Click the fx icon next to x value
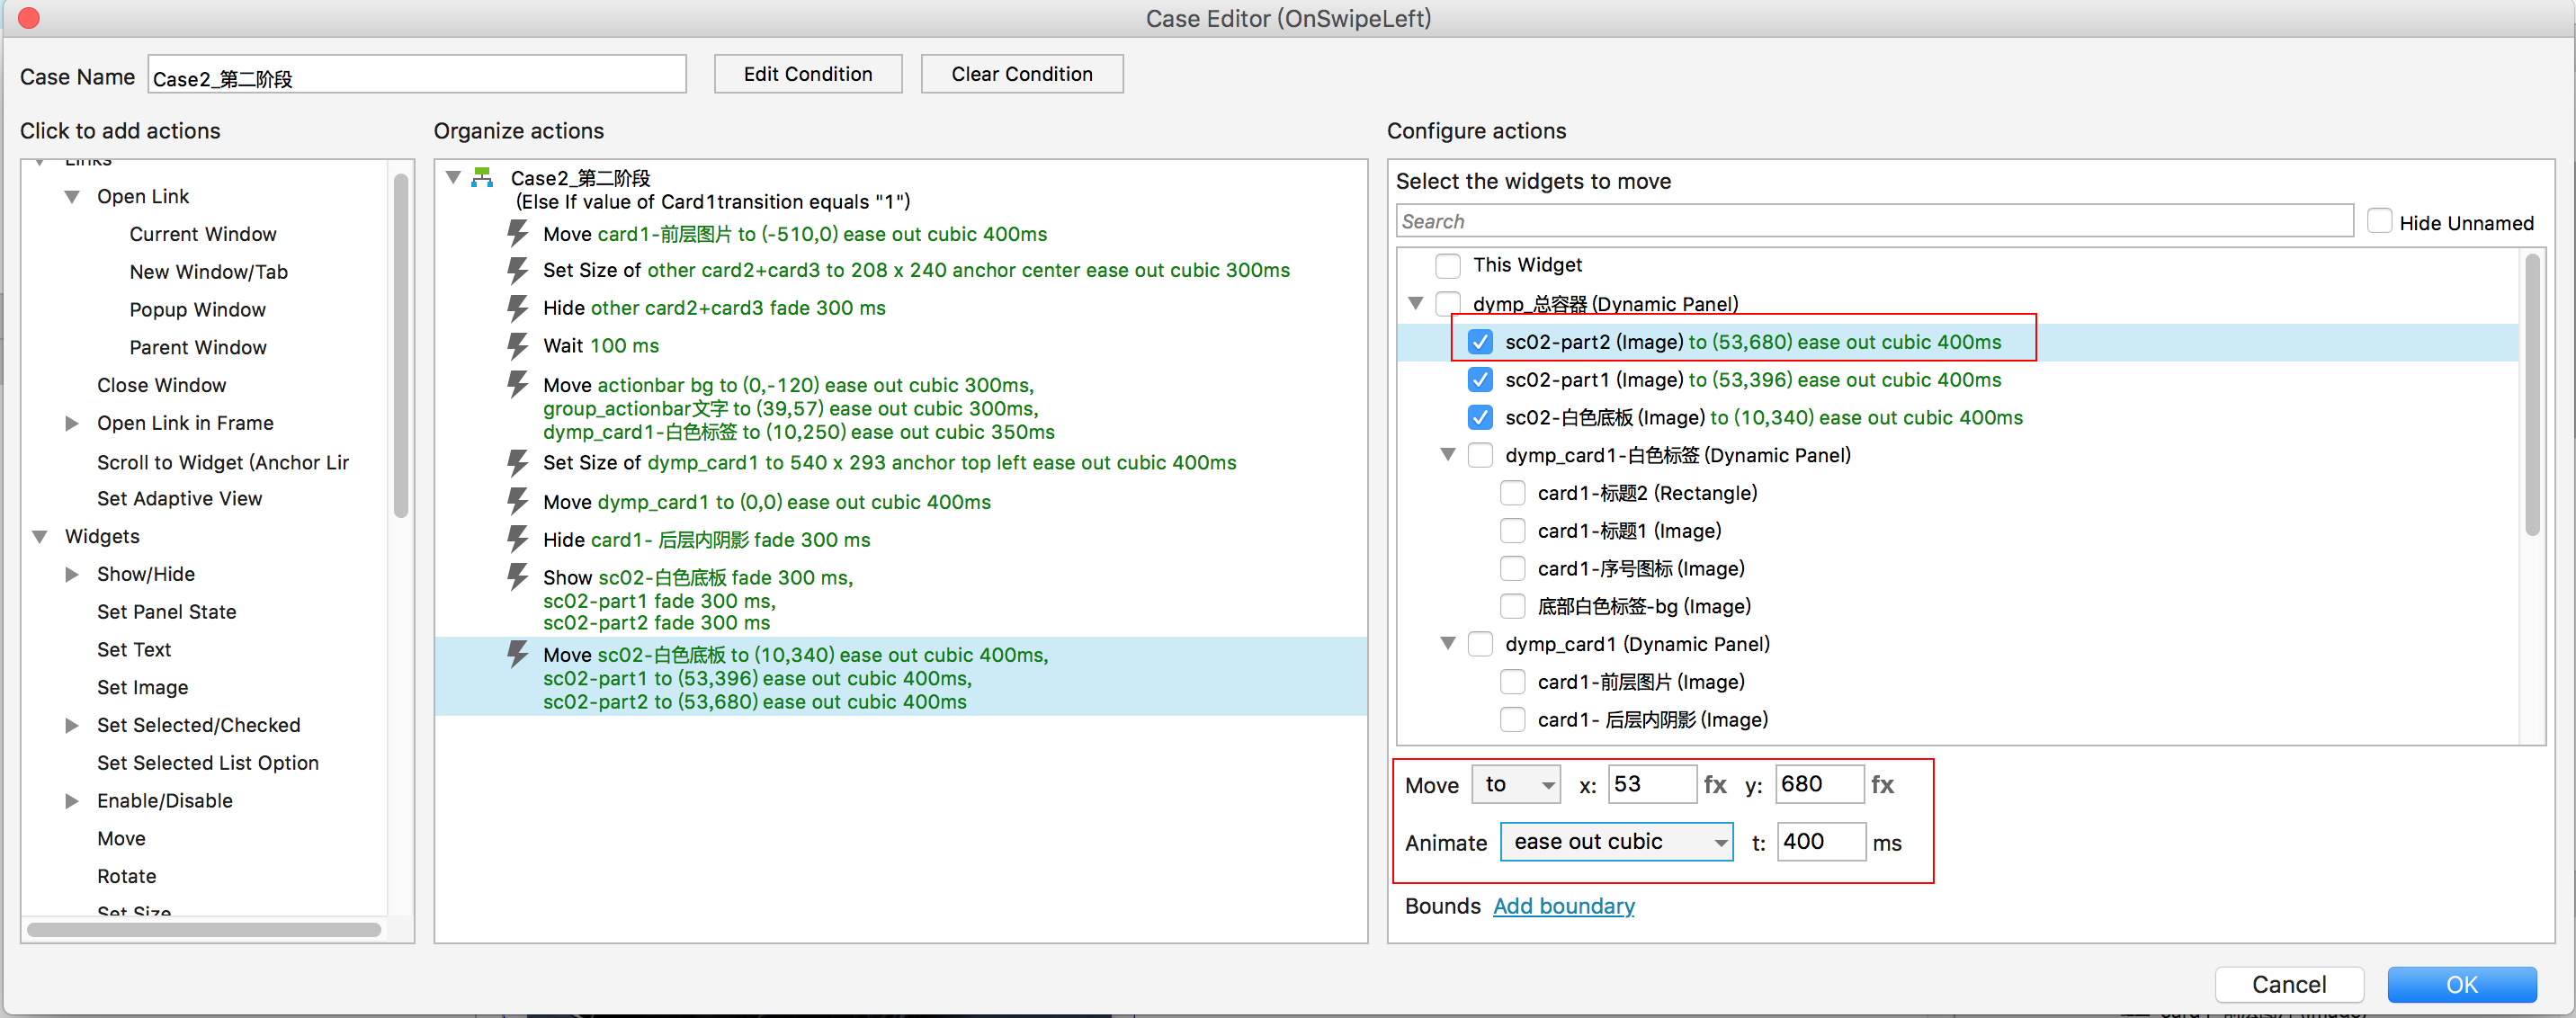This screenshot has width=2576, height=1018. click(1715, 785)
